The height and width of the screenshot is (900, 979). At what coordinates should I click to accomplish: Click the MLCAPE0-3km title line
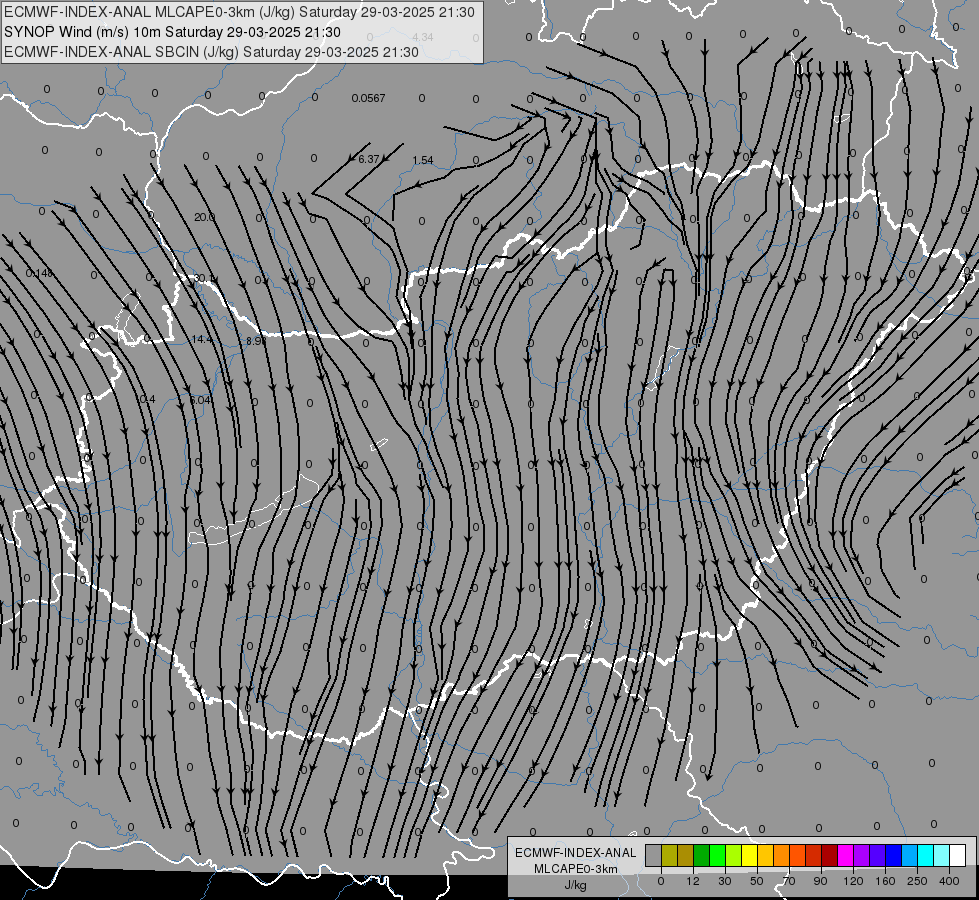click(239, 12)
